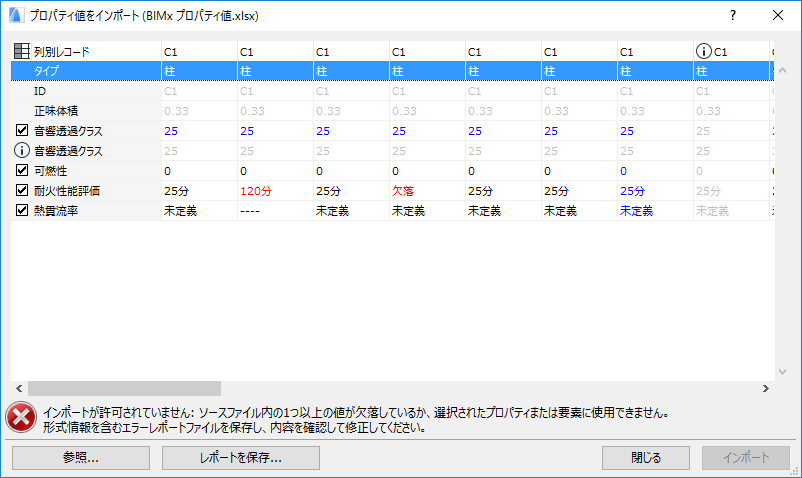Screen dimensions: 802x478
Task: Close the import dialog with the X button
Action: [x=778, y=15]
